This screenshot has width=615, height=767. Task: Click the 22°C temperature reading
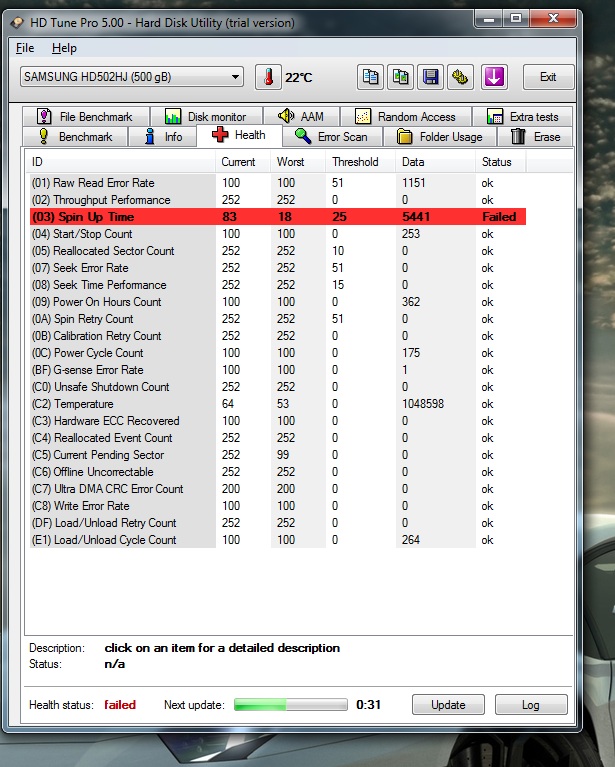(298, 77)
